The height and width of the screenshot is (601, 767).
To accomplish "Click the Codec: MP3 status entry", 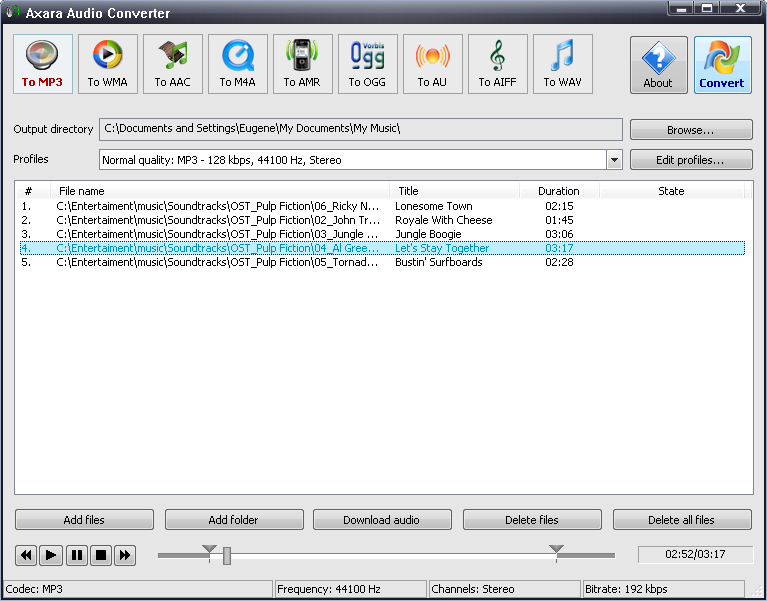I will click(138, 589).
